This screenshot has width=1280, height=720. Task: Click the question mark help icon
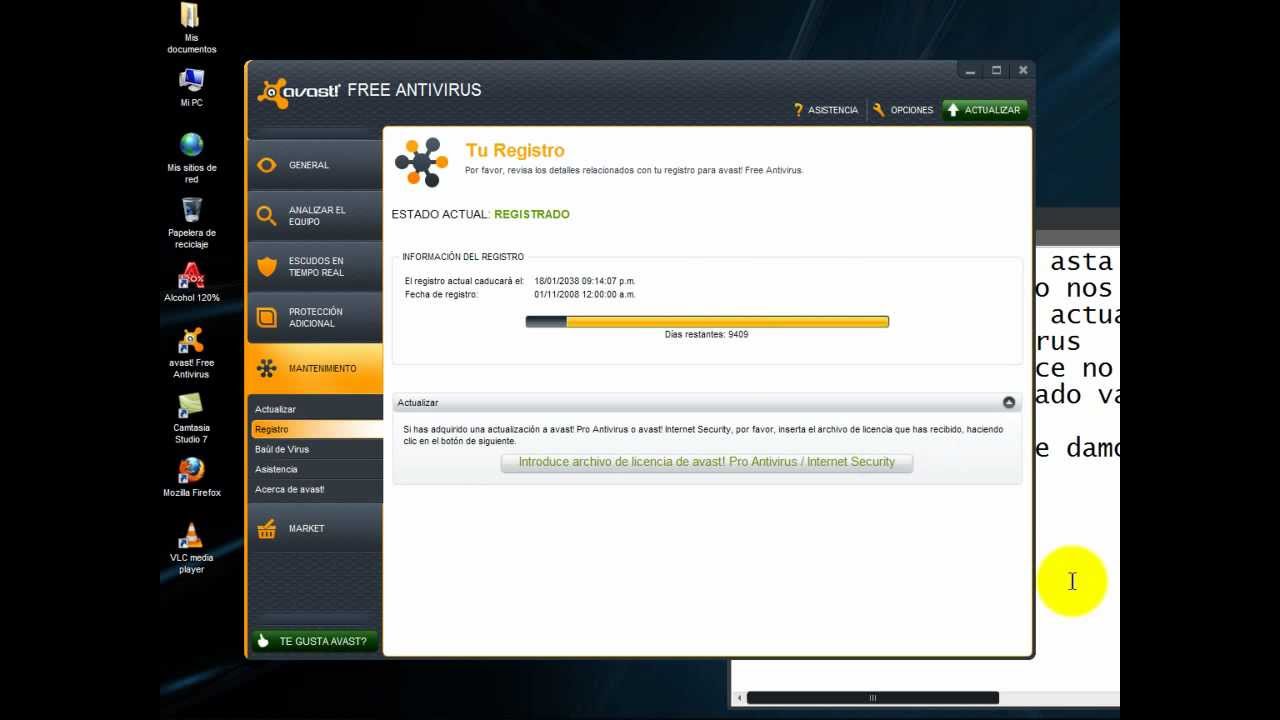pyautogui.click(x=798, y=110)
